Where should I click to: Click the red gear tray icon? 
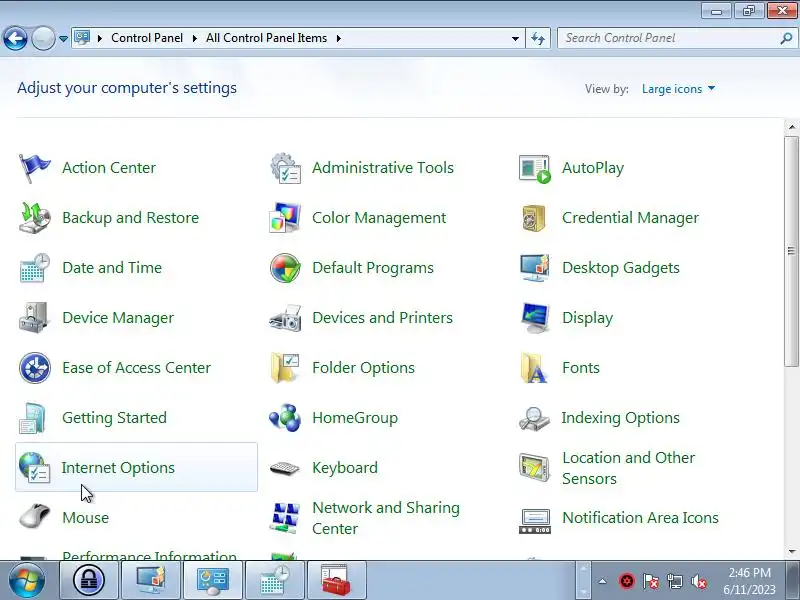627,581
